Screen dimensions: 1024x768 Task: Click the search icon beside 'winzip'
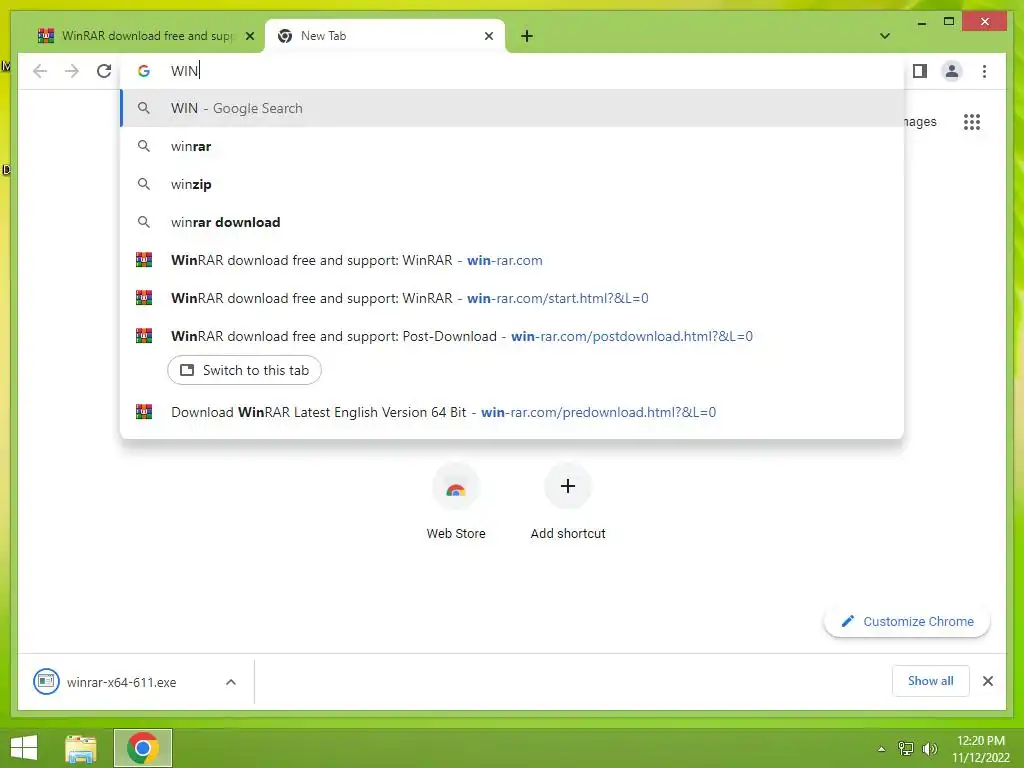pyautogui.click(x=144, y=184)
